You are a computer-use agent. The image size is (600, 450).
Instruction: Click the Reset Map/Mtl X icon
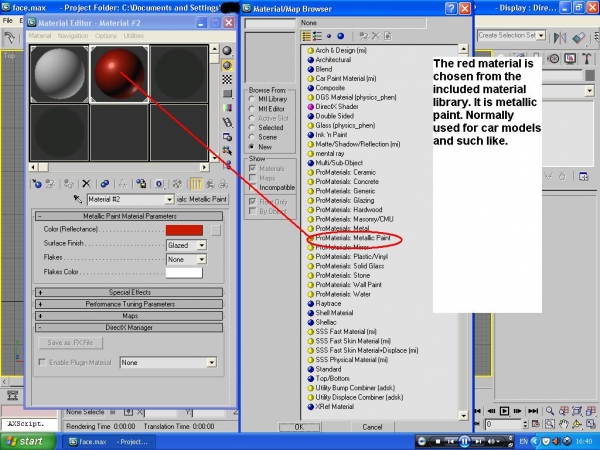[x=86, y=184]
